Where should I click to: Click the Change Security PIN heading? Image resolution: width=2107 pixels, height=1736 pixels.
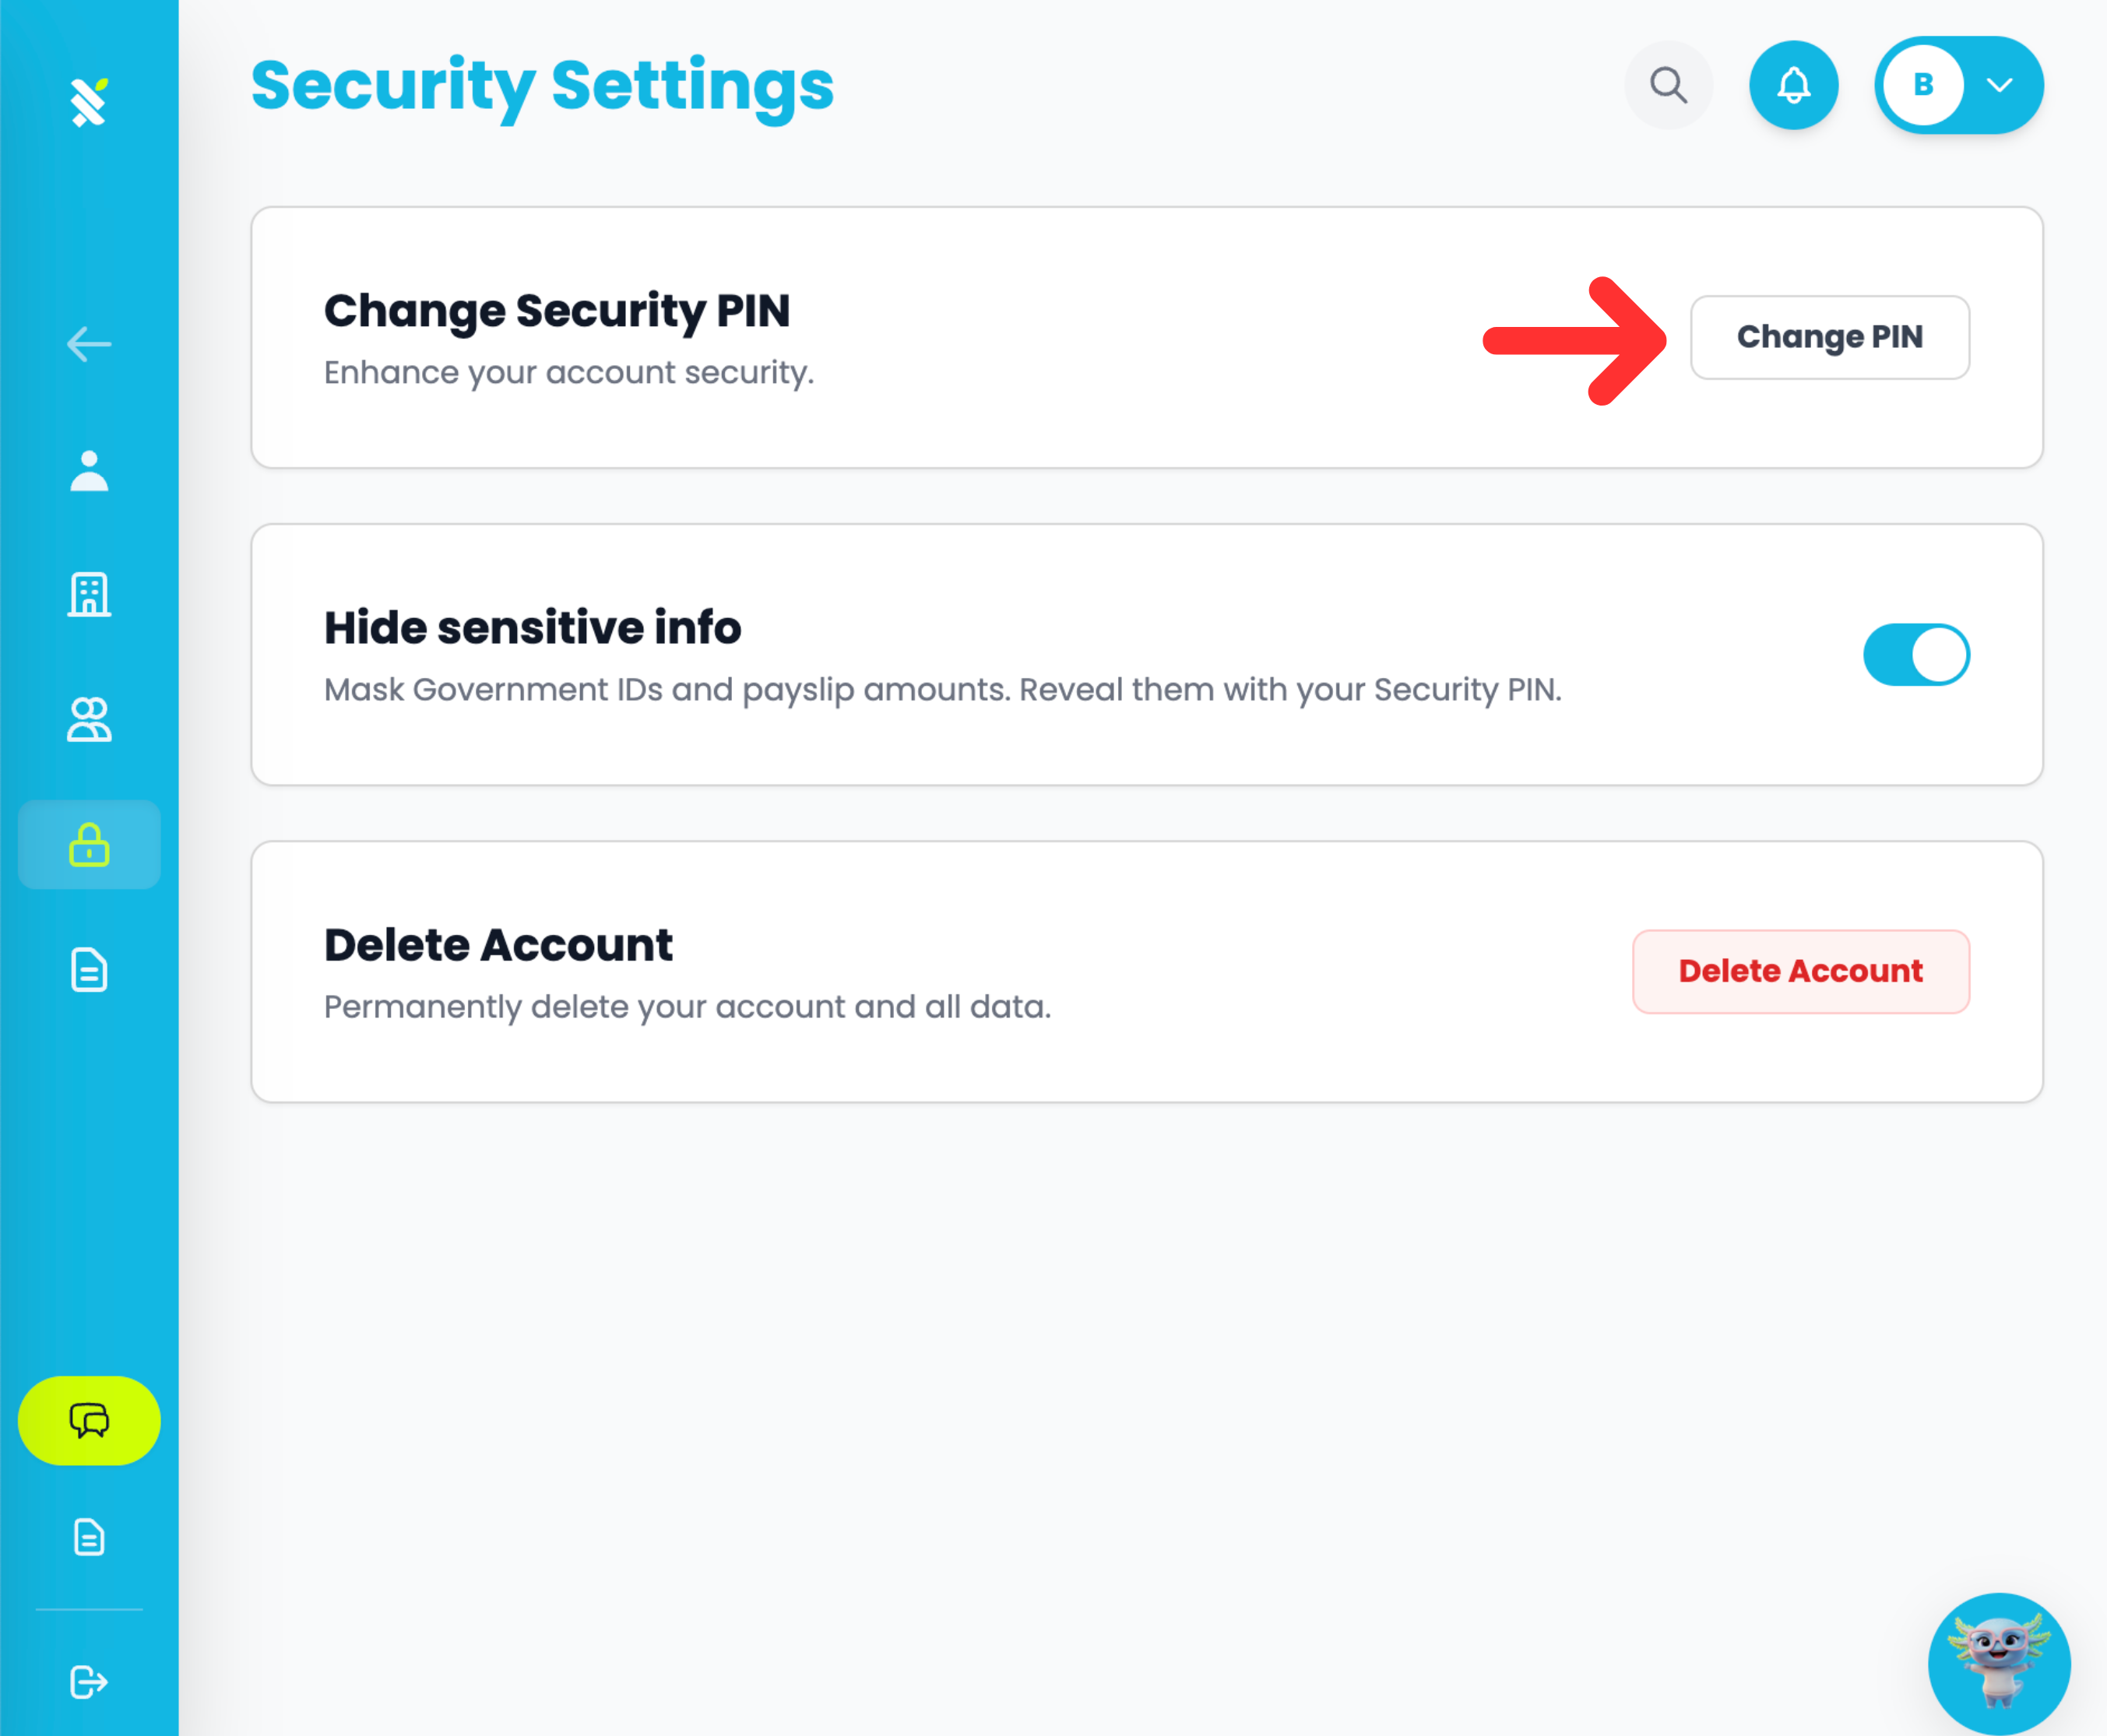pos(557,311)
